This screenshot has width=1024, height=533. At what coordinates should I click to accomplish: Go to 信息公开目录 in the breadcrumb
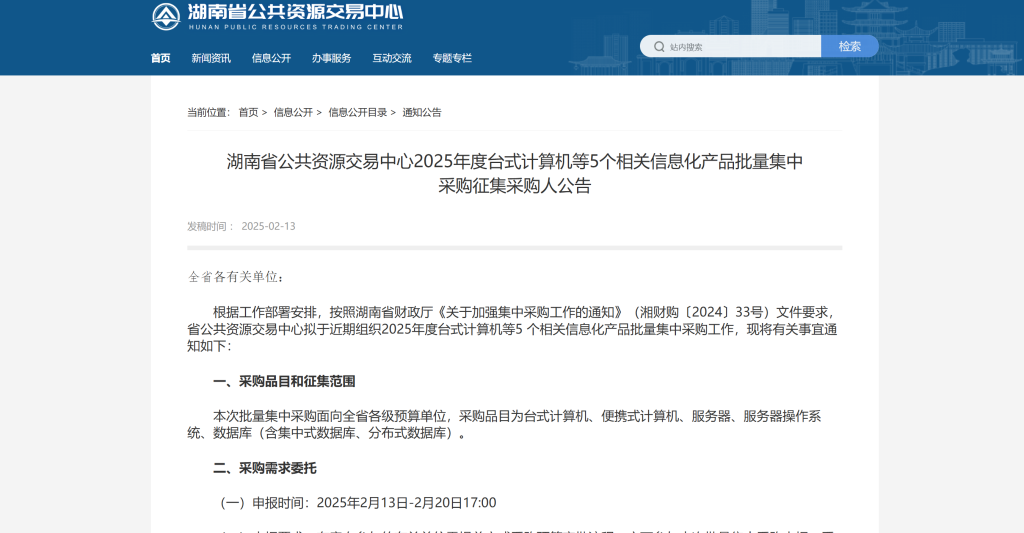coord(358,112)
